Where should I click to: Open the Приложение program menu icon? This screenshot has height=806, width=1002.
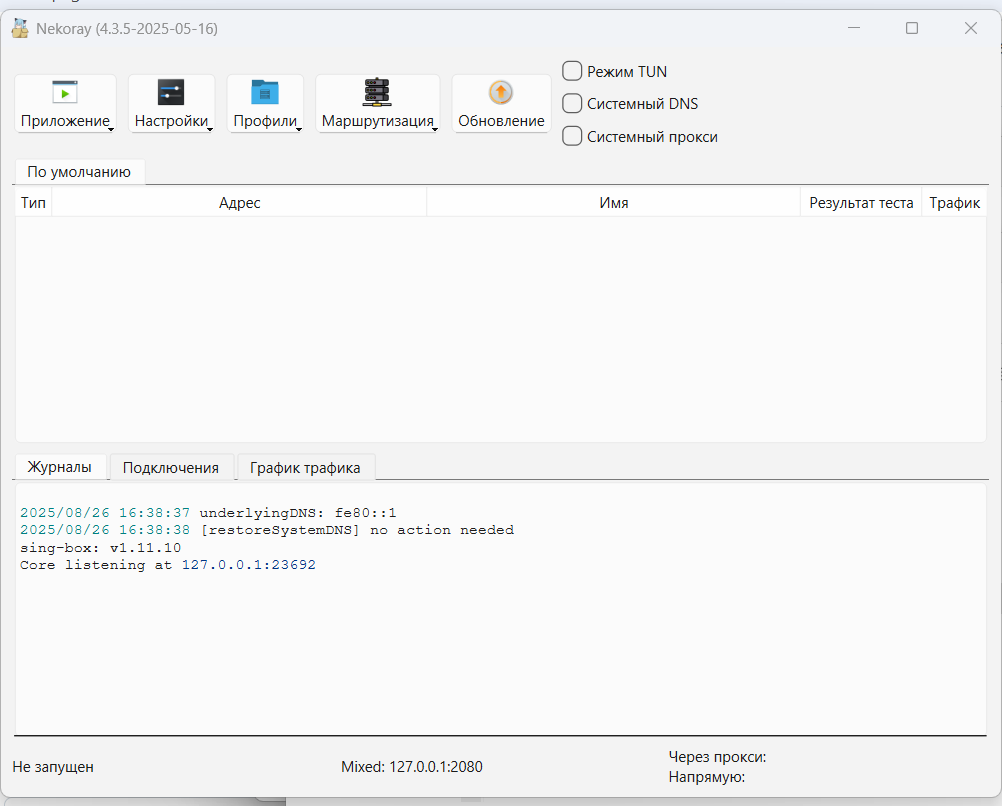[65, 92]
